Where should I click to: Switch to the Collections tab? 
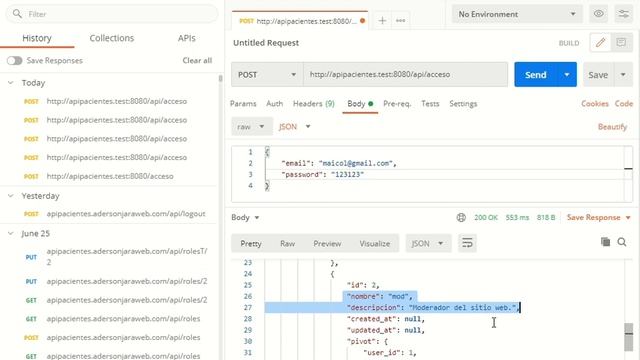click(x=111, y=38)
